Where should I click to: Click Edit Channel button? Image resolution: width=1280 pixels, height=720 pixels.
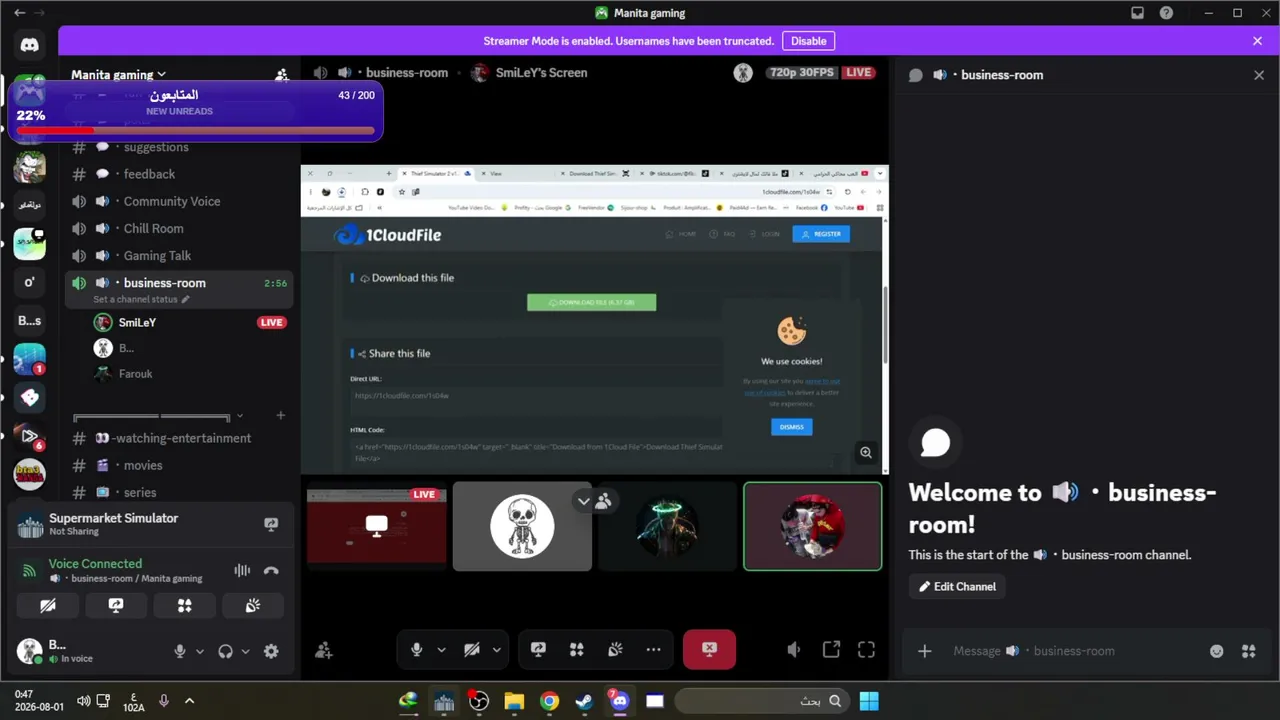[x=958, y=587]
